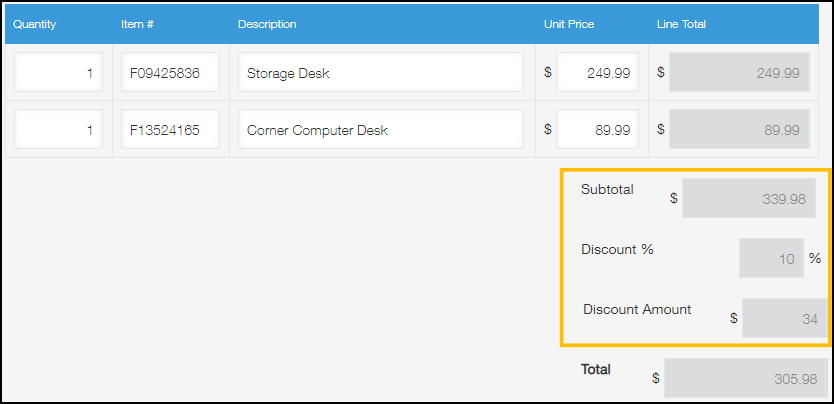Click the Unit Price column header
834x404 pixels.
(x=569, y=24)
